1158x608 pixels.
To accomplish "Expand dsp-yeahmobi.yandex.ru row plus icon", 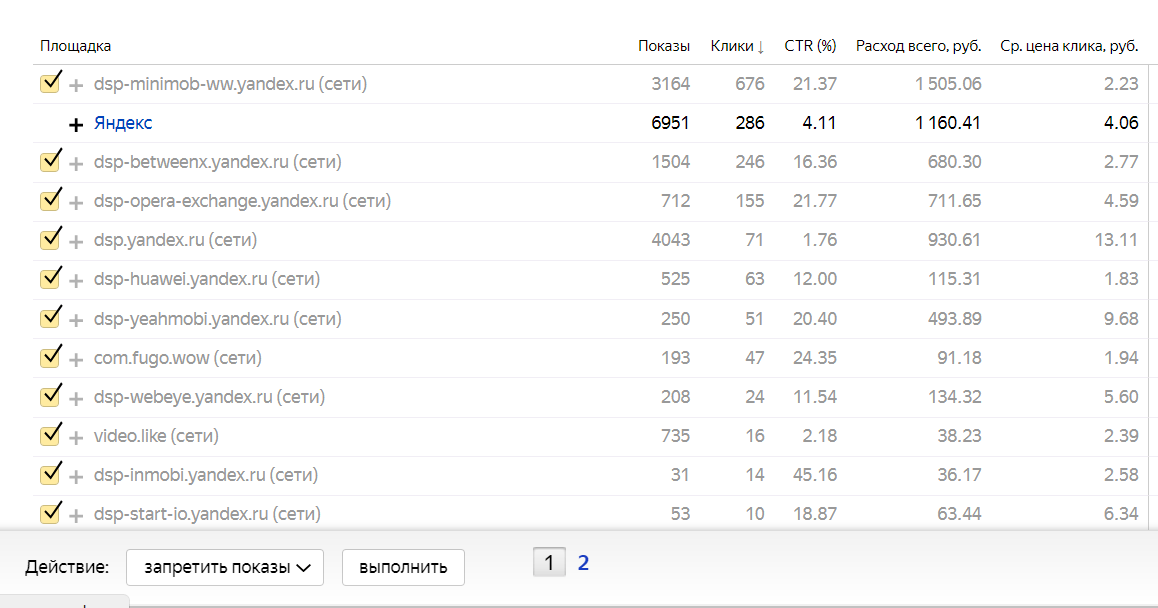I will point(75,321).
